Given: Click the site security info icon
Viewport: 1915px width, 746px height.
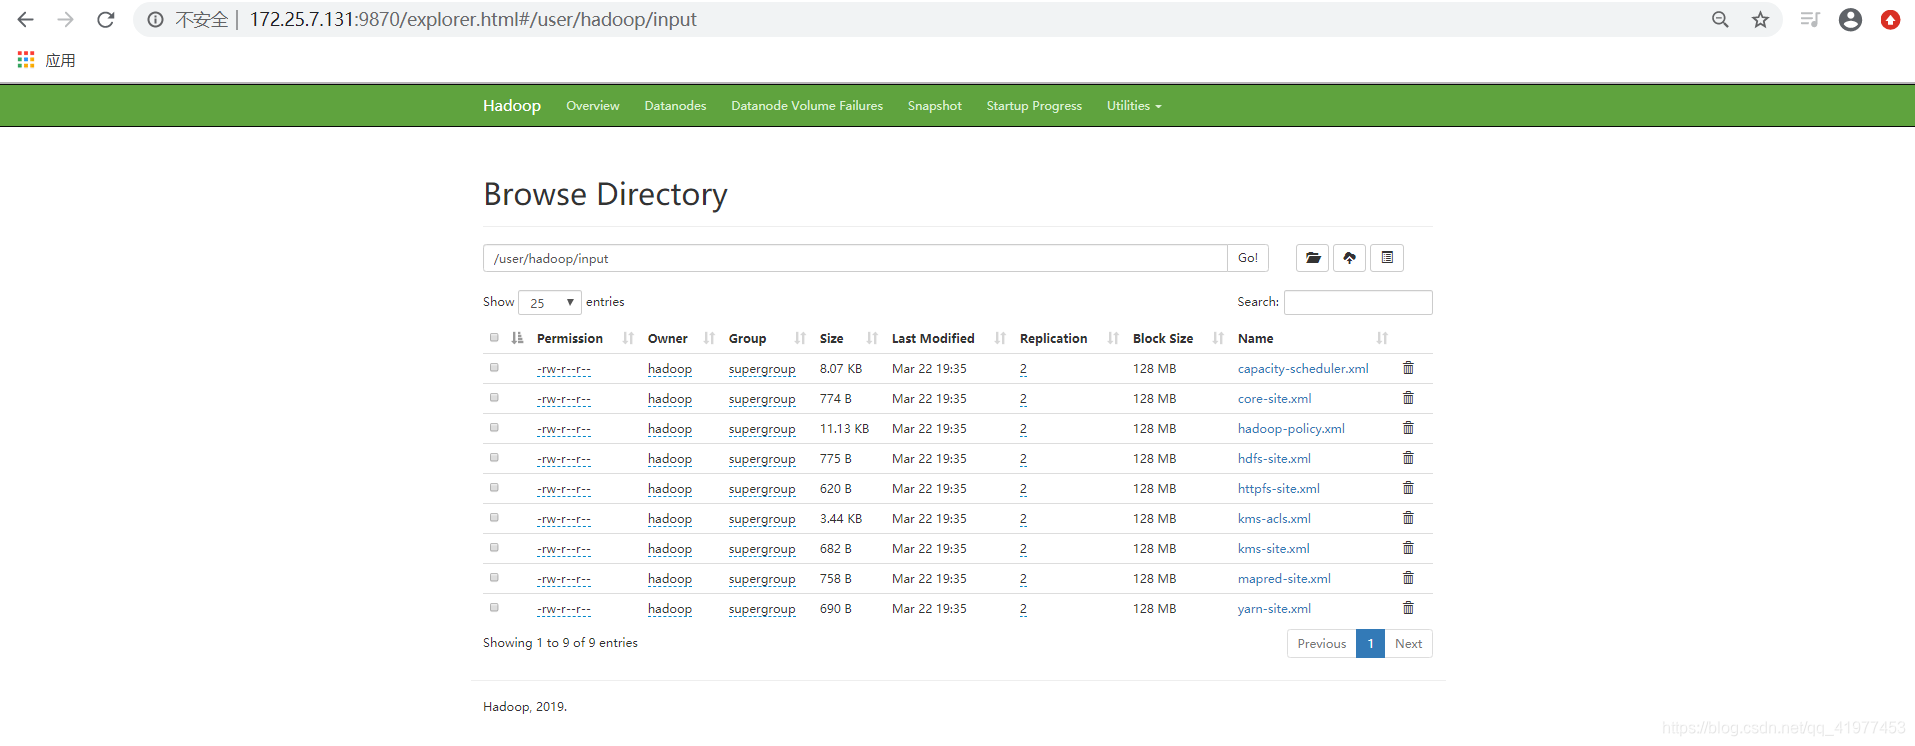Looking at the screenshot, I should coord(155,20).
